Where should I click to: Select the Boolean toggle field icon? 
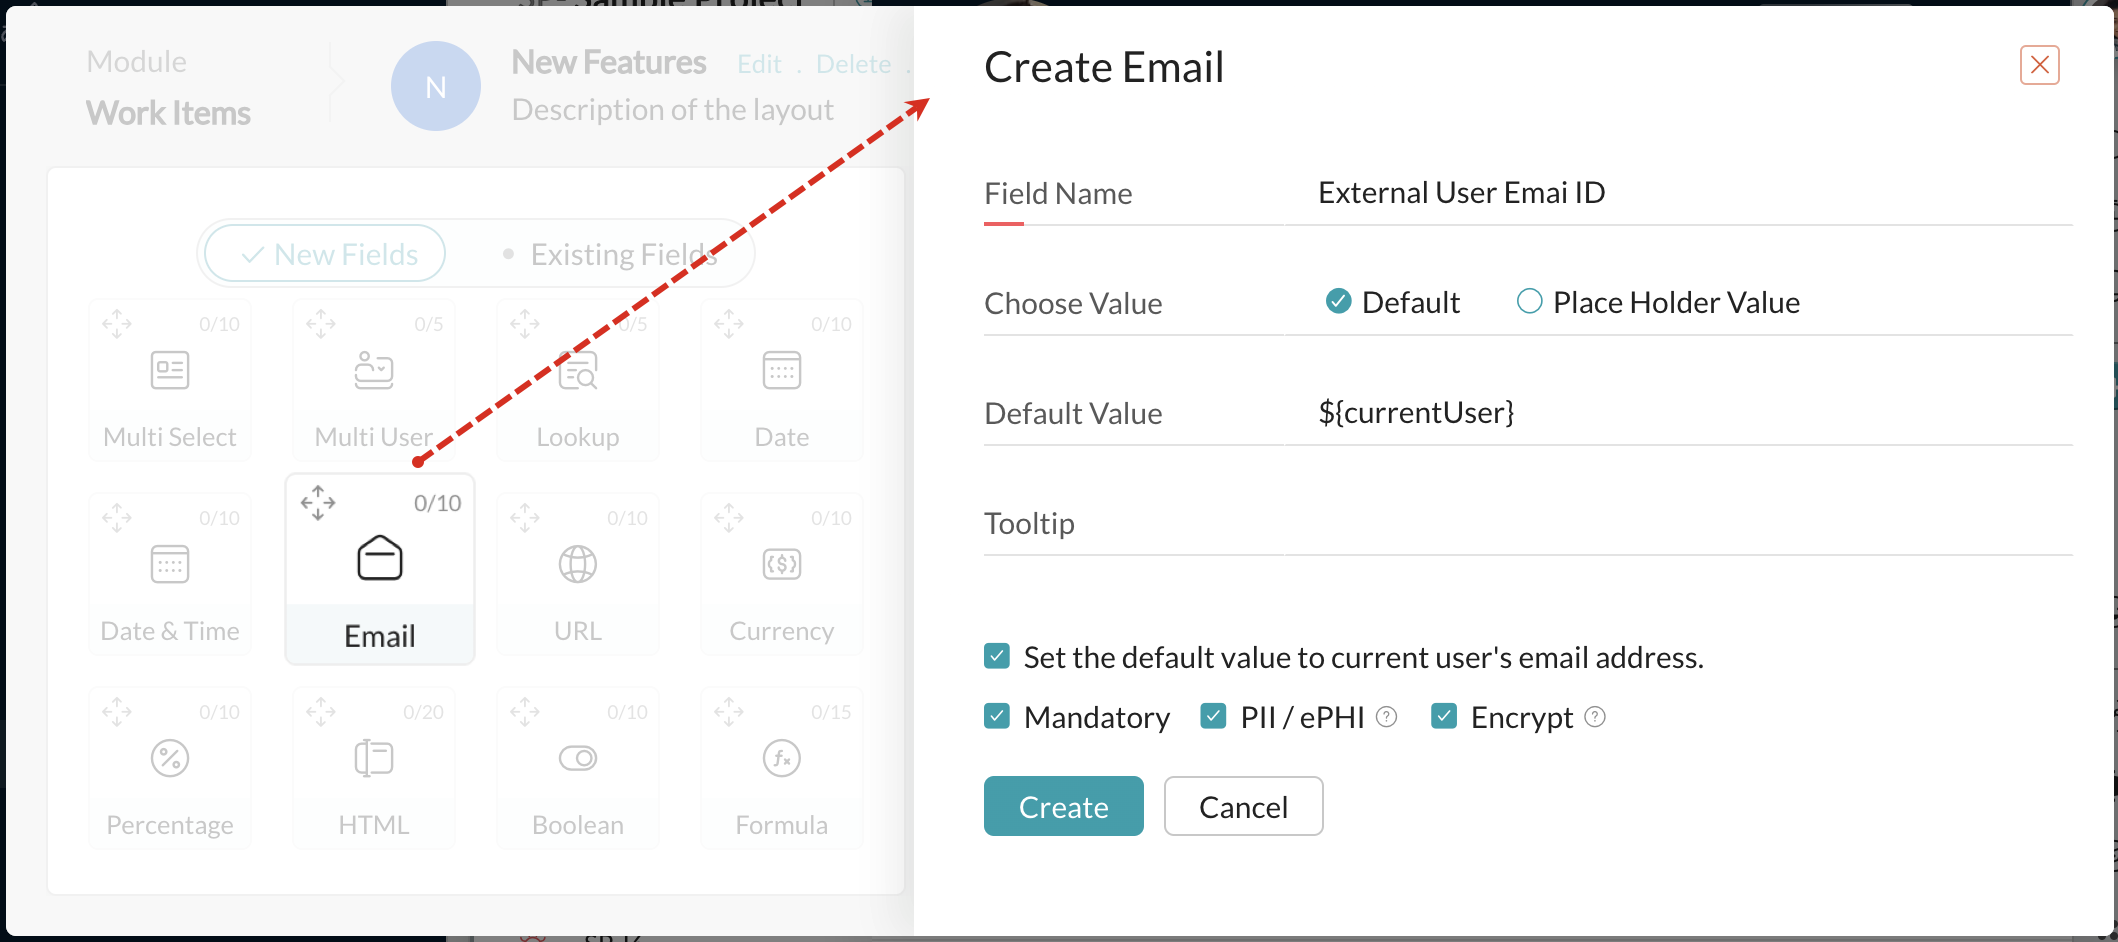(578, 758)
